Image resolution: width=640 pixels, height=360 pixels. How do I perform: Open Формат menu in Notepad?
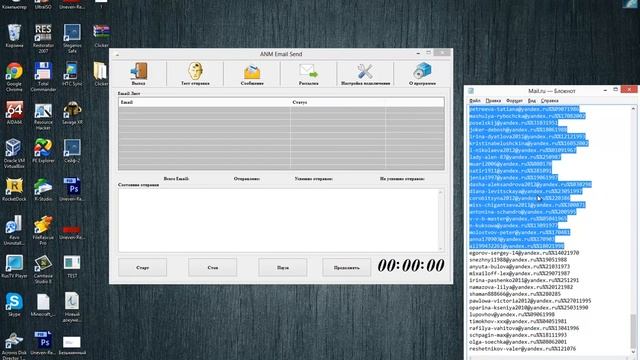[x=514, y=100]
